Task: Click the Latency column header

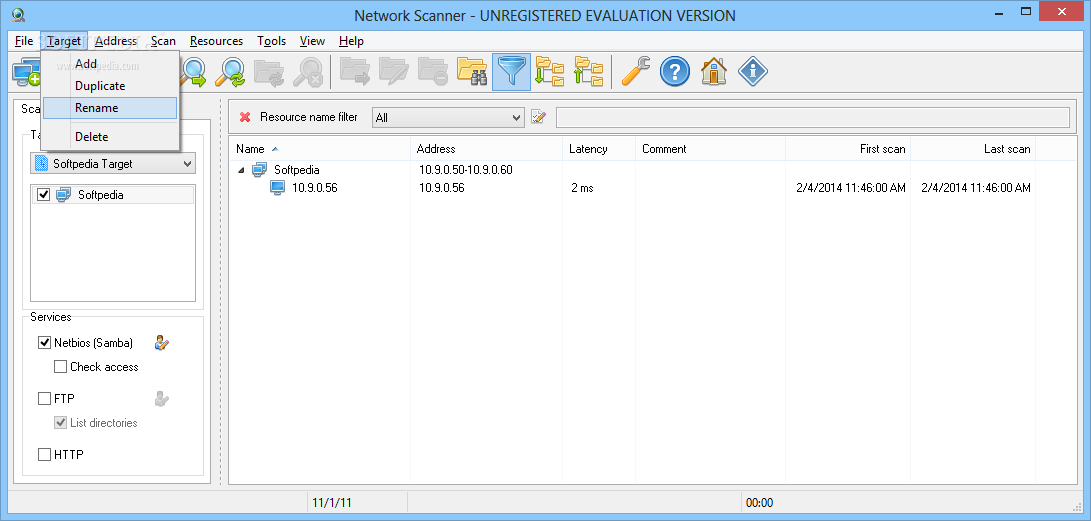Action: [x=599, y=149]
